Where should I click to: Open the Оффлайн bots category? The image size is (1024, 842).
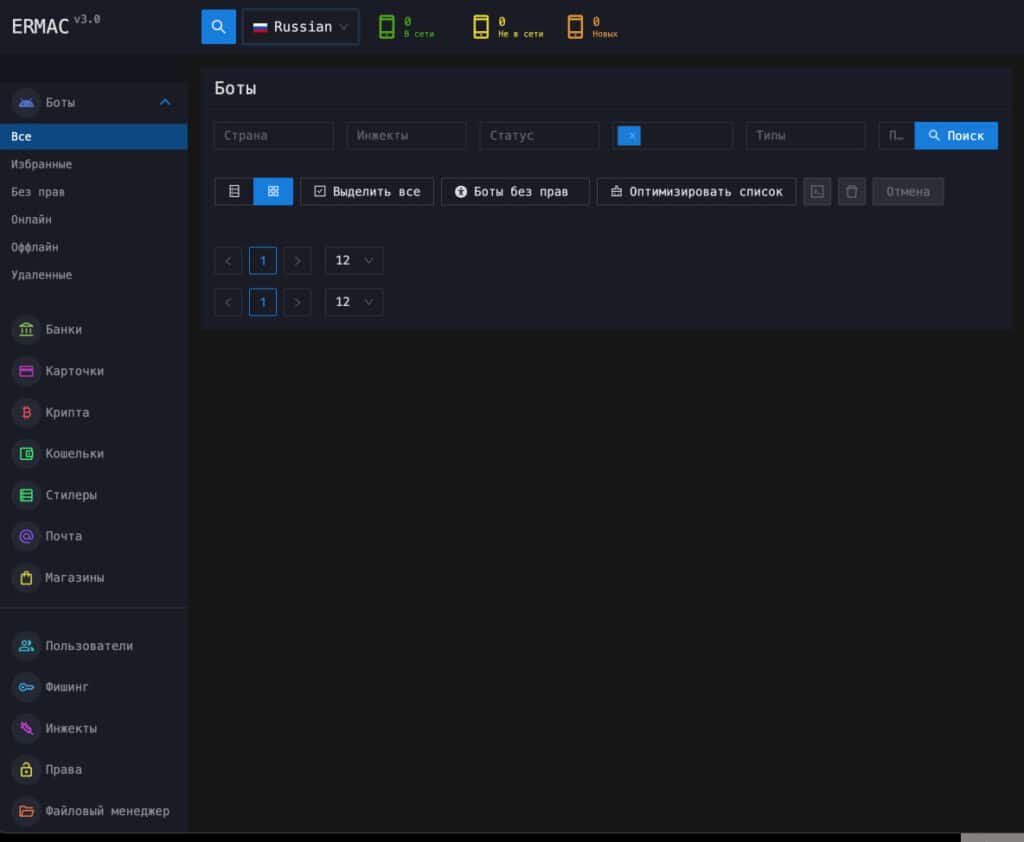[x=36, y=246]
